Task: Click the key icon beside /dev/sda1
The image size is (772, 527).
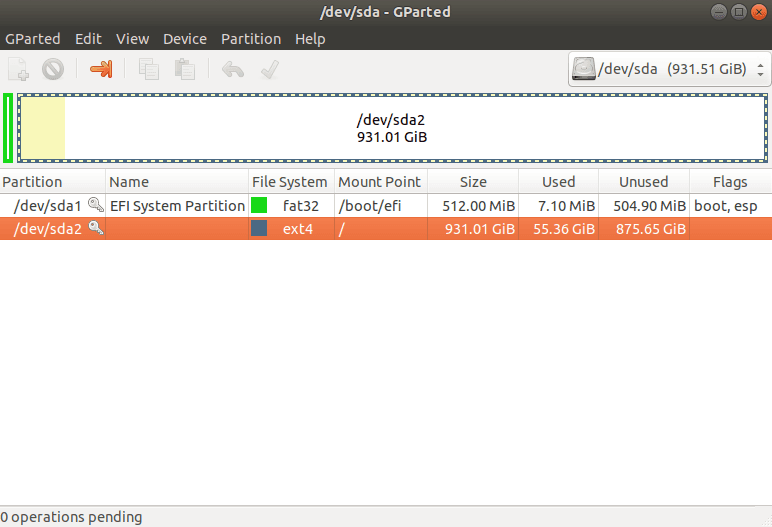Action: pyautogui.click(x=95, y=205)
